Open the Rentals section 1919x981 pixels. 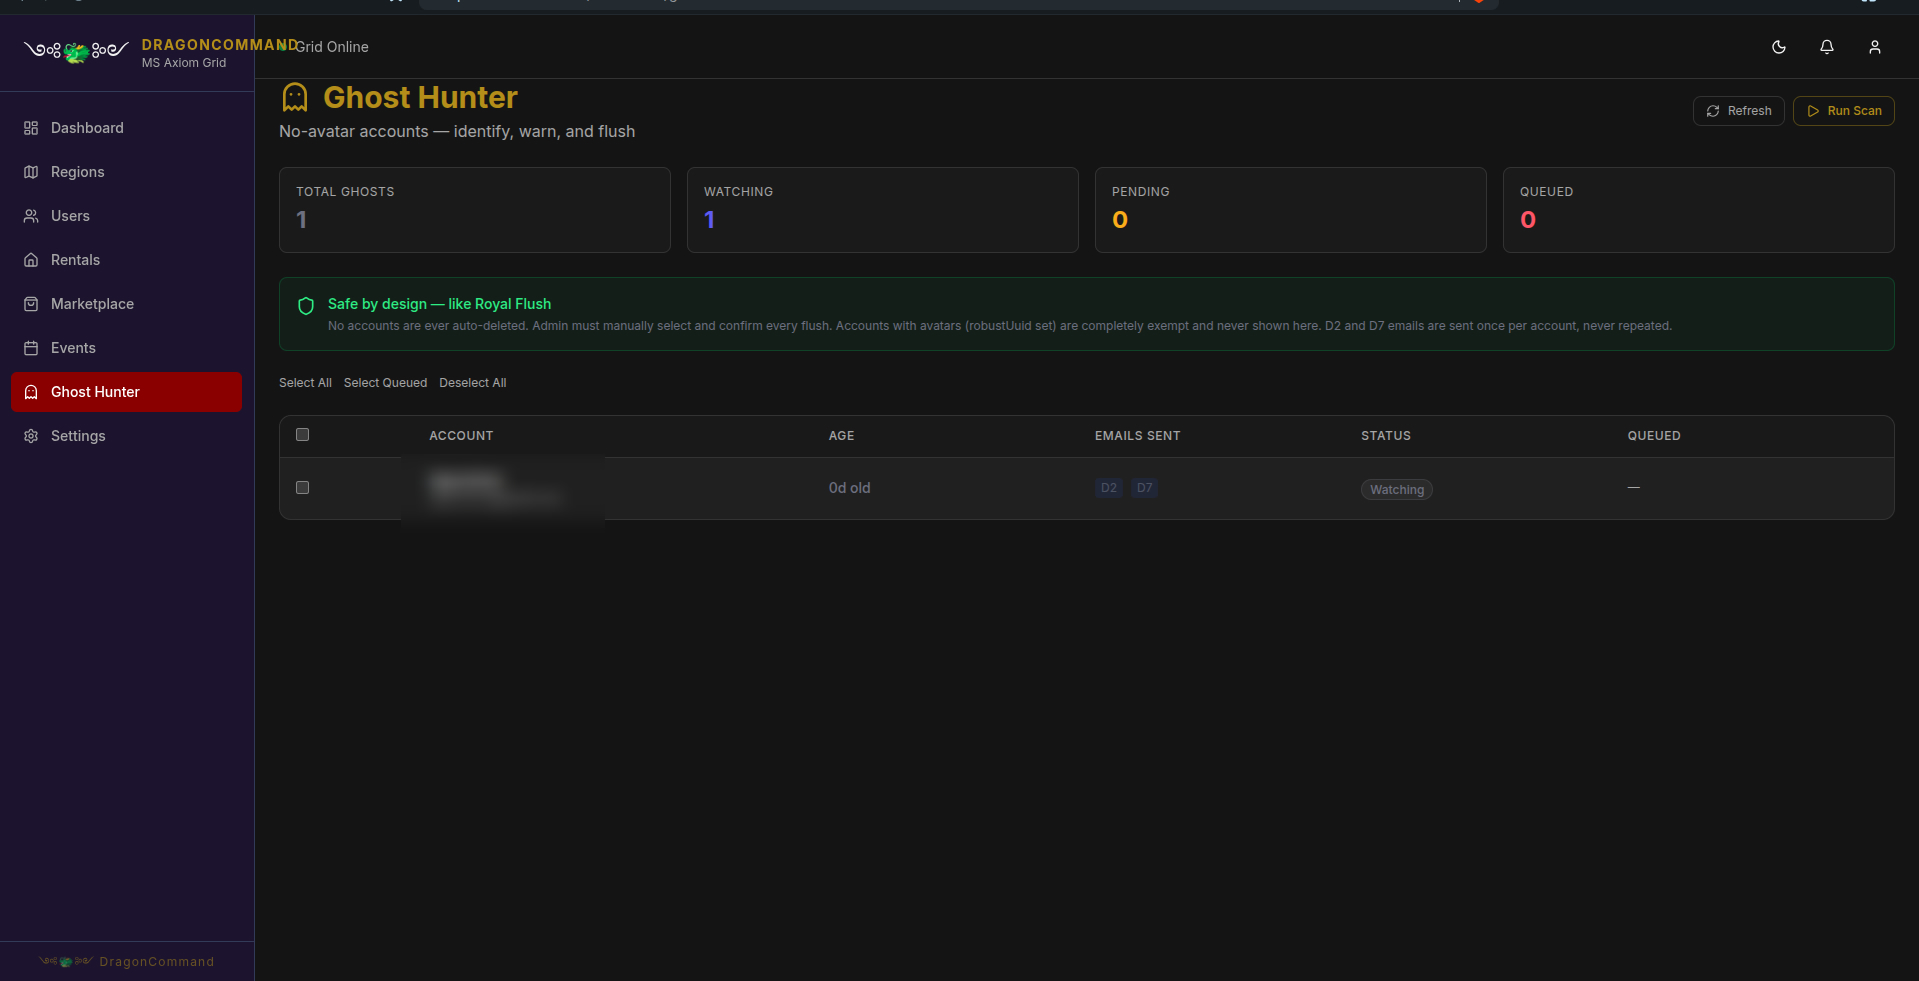[x=126, y=260]
